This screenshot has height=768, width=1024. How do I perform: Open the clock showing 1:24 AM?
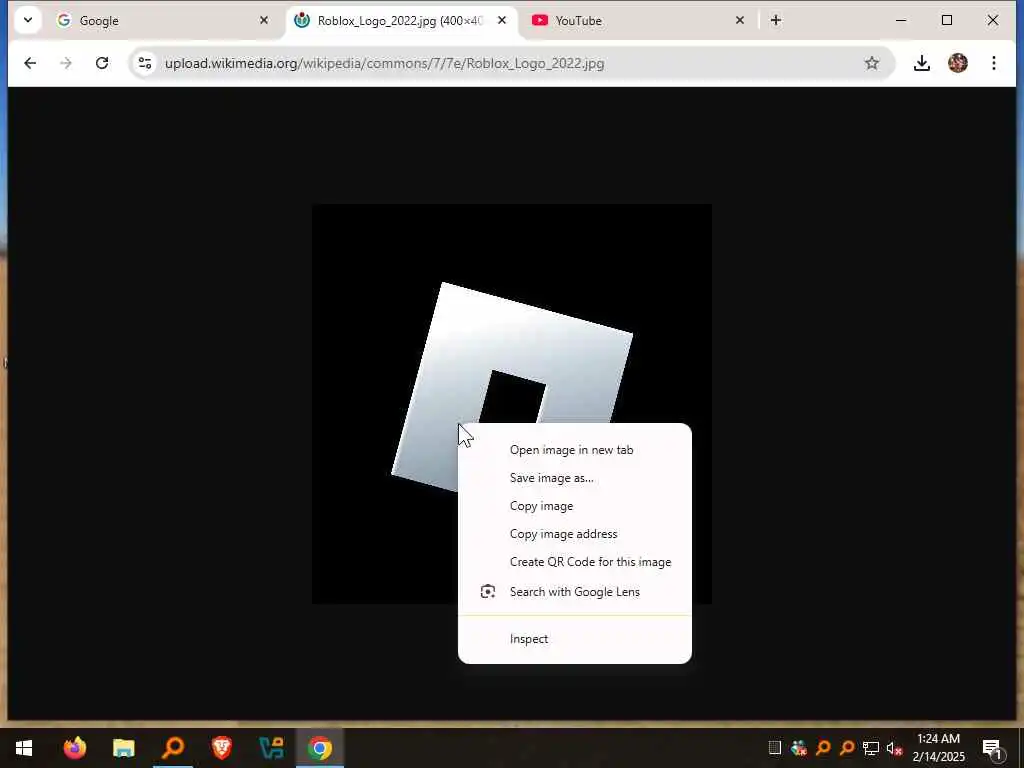[x=938, y=748]
